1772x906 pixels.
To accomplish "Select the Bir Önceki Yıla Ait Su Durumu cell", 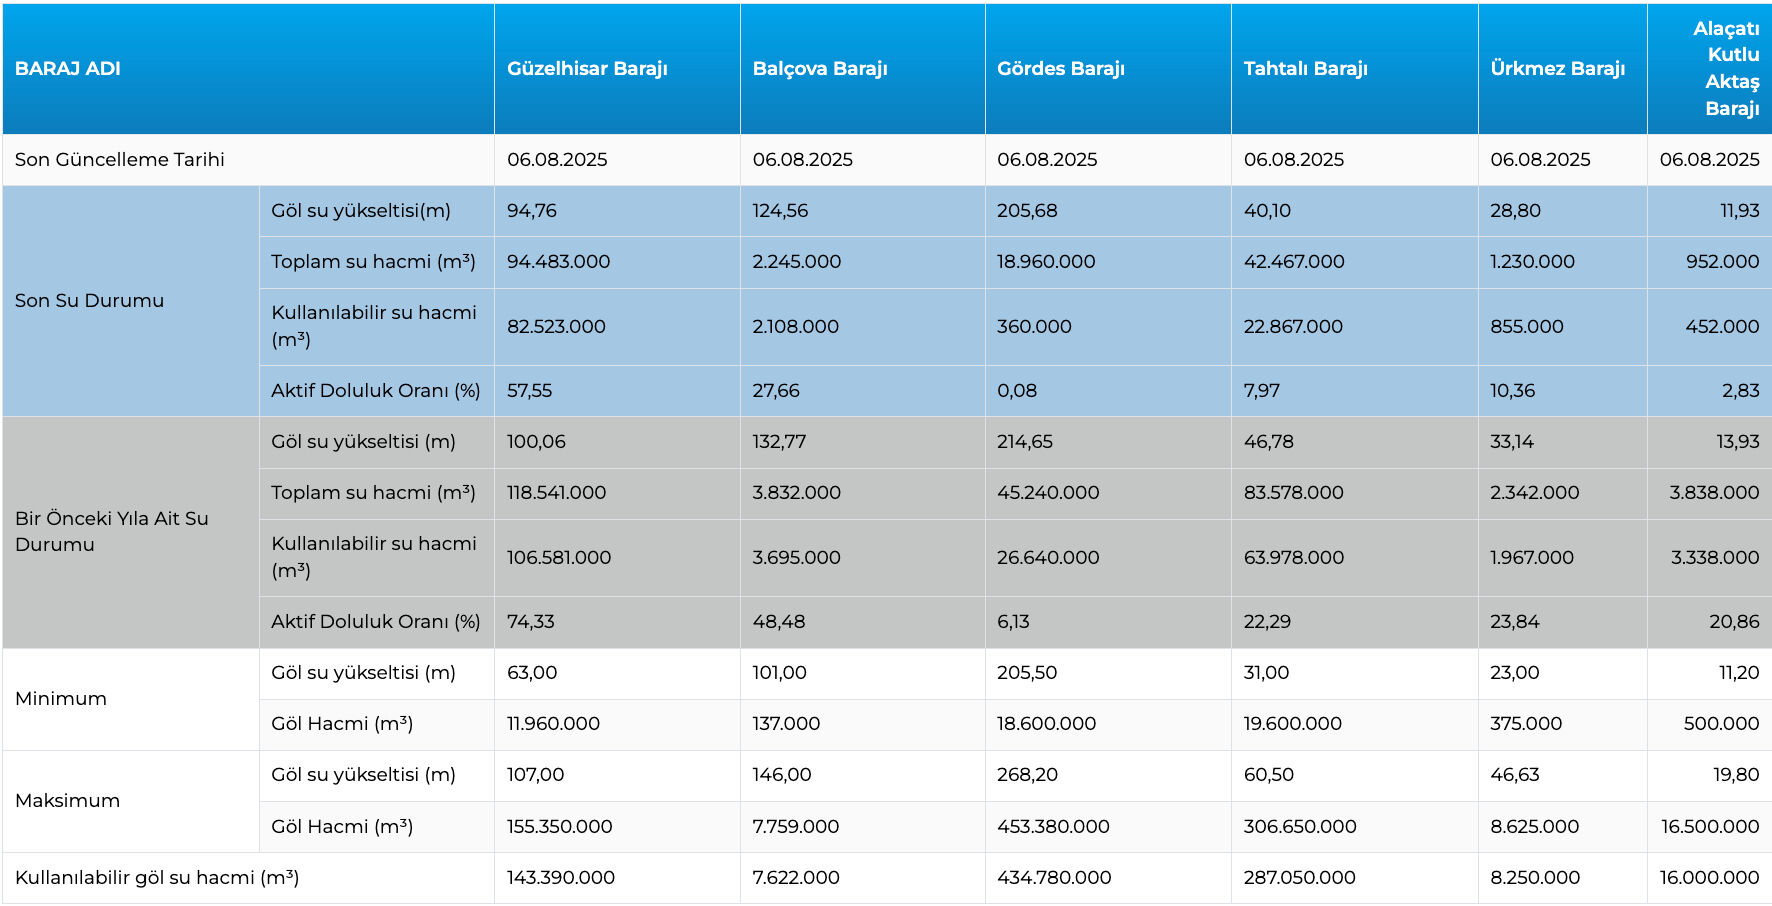I will pyautogui.click(x=112, y=532).
